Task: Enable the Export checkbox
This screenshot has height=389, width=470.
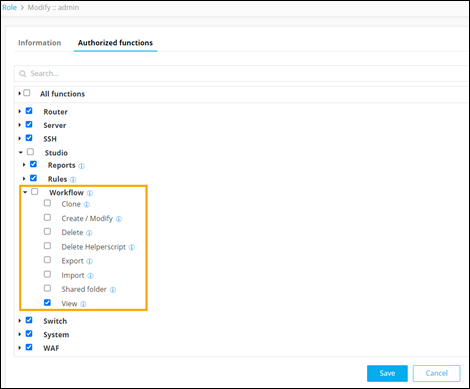Action: (47, 260)
